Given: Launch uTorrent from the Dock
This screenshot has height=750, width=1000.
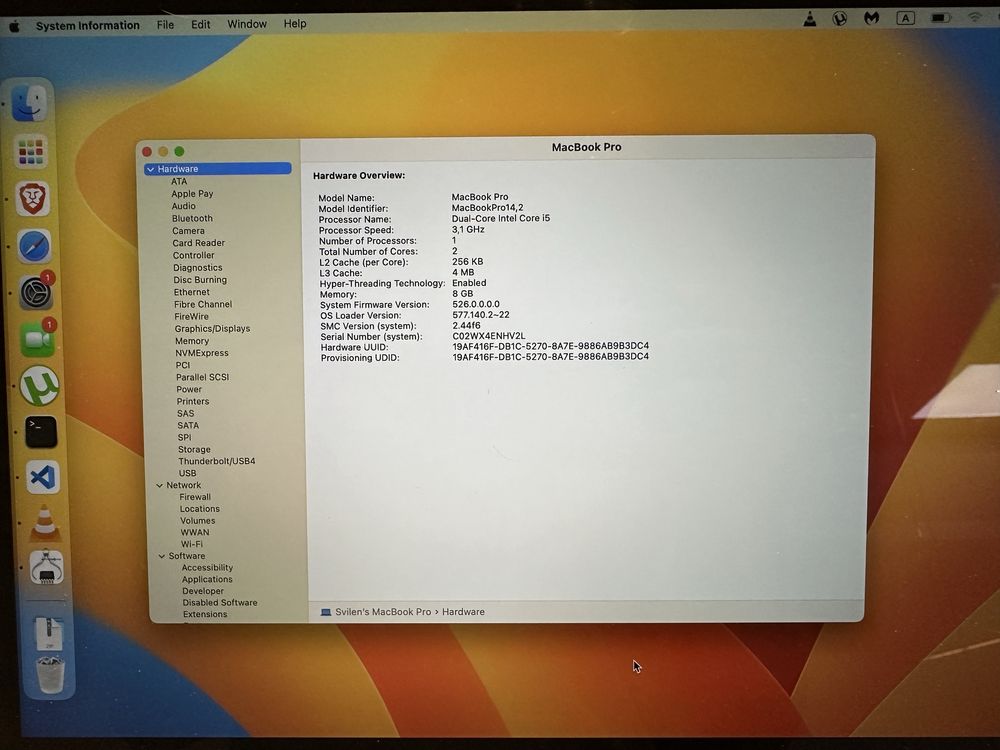Looking at the screenshot, I should (40, 386).
